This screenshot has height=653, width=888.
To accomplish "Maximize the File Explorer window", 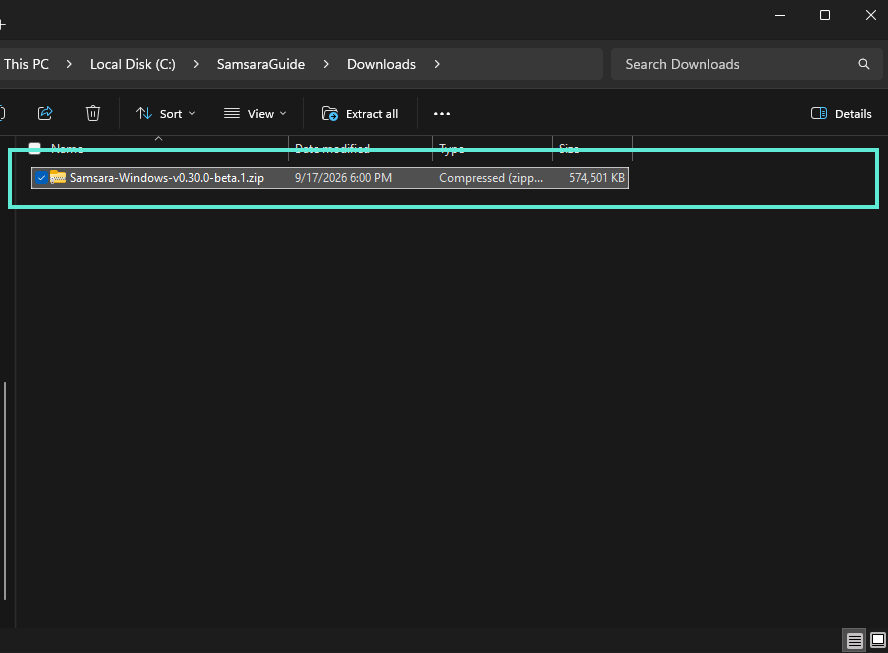I will [x=825, y=15].
